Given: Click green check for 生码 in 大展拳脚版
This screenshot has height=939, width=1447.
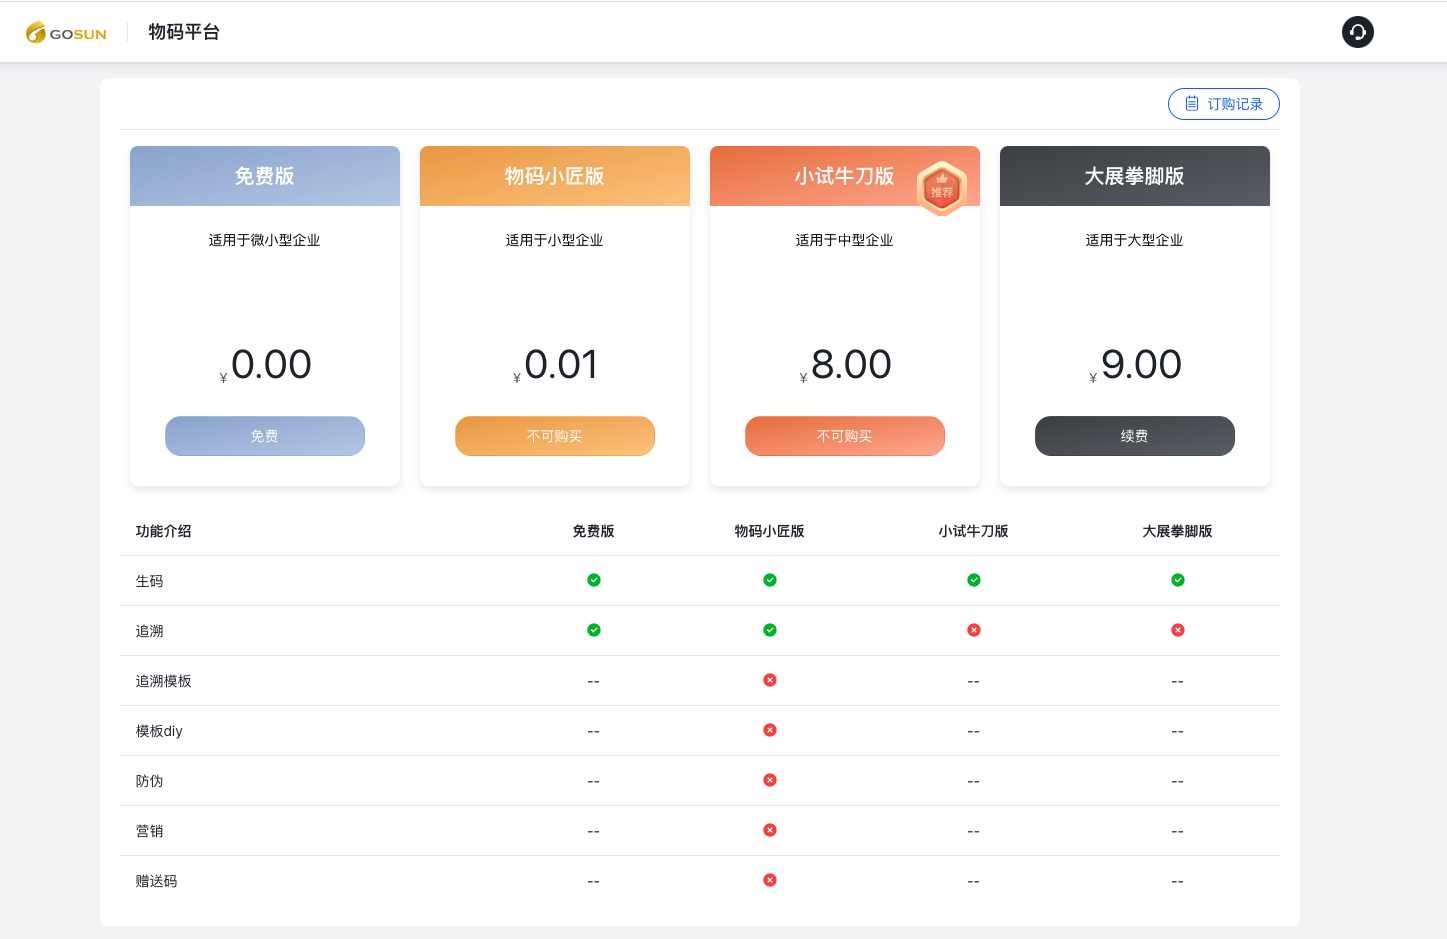Looking at the screenshot, I should tap(1178, 580).
